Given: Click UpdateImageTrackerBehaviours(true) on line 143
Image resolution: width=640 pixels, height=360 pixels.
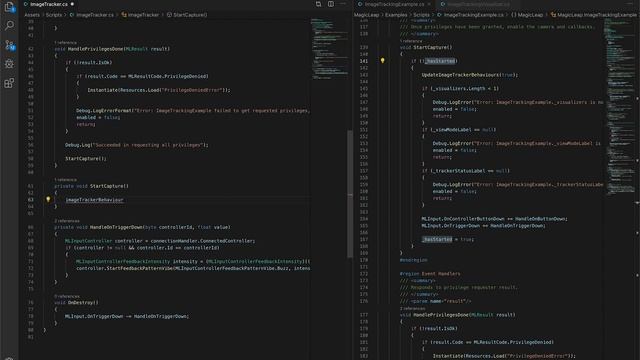Looking at the screenshot, I should [x=469, y=75].
